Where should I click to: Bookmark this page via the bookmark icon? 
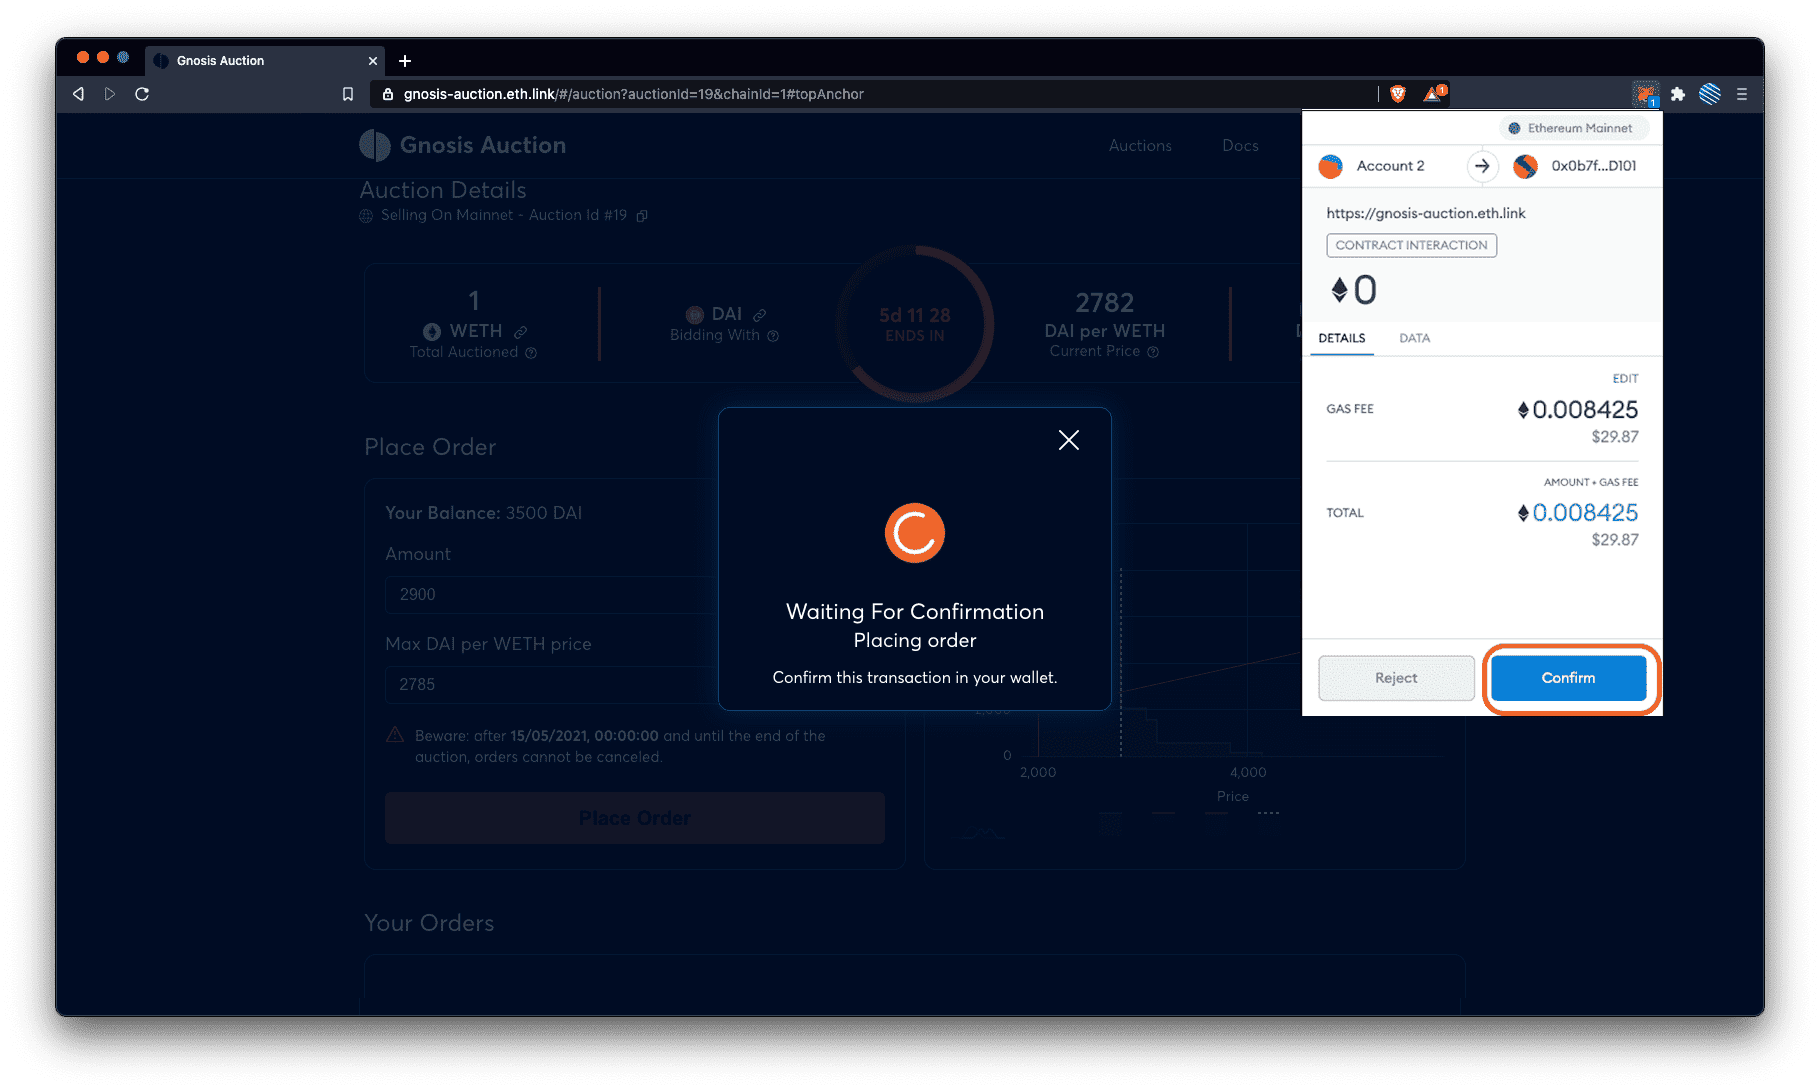tap(348, 94)
